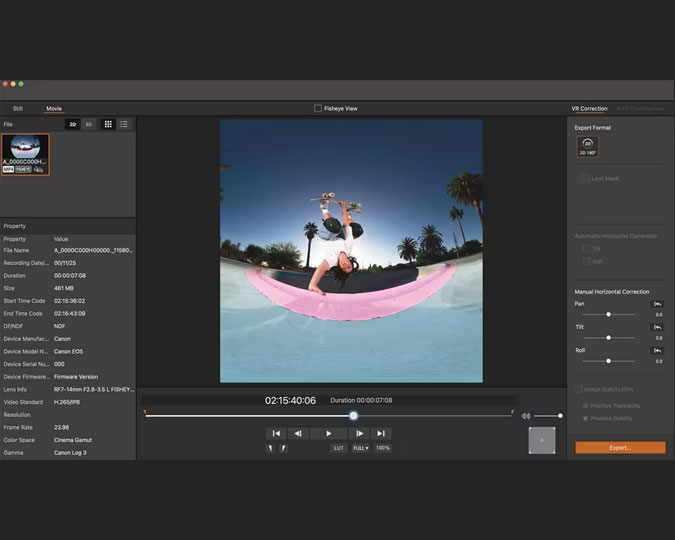675x540 pixels.
Task: Enable Image Stabilization checkbox
Action: (578, 389)
